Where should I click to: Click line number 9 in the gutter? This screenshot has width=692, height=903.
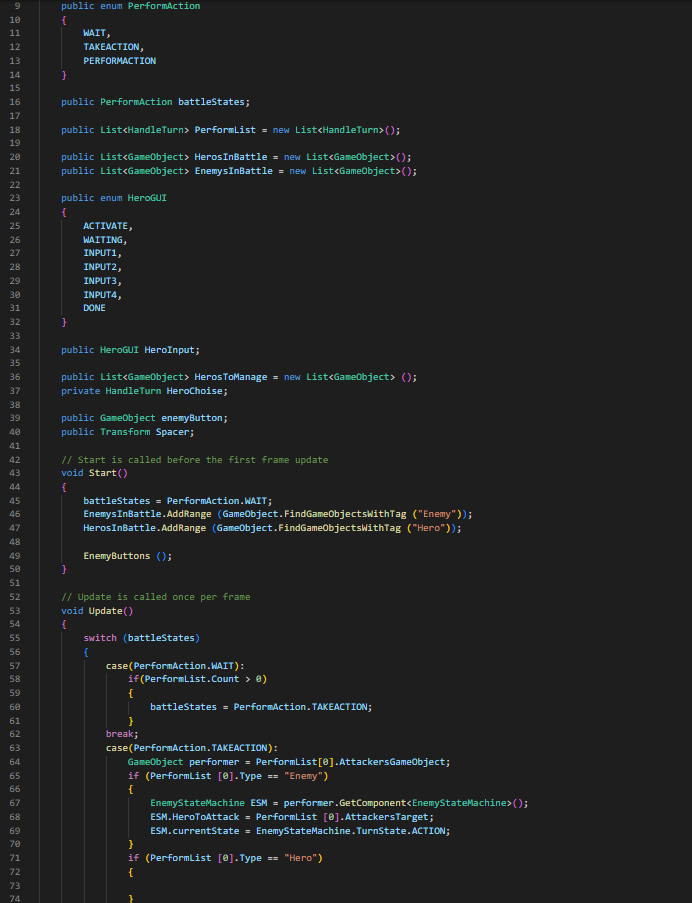pos(16,6)
